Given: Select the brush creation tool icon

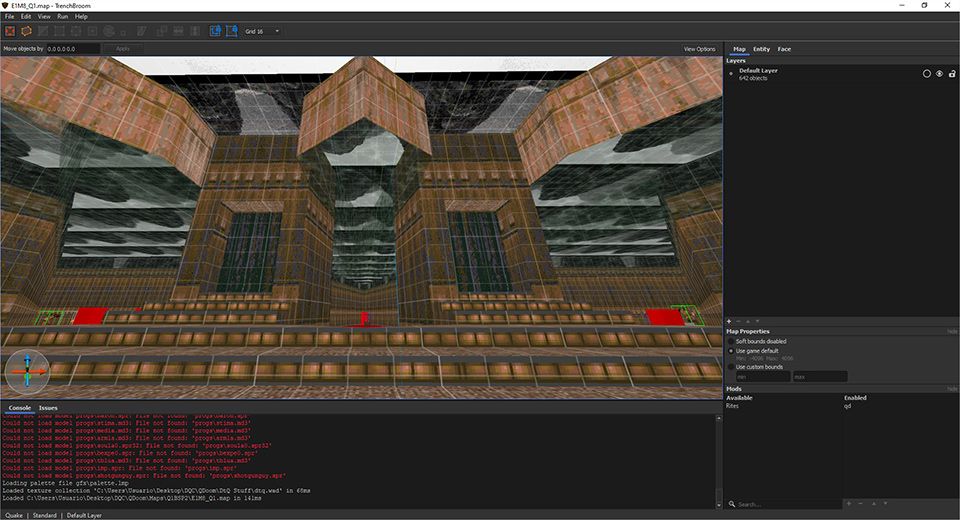Looking at the screenshot, I should pyautogui.click(x=9, y=31).
